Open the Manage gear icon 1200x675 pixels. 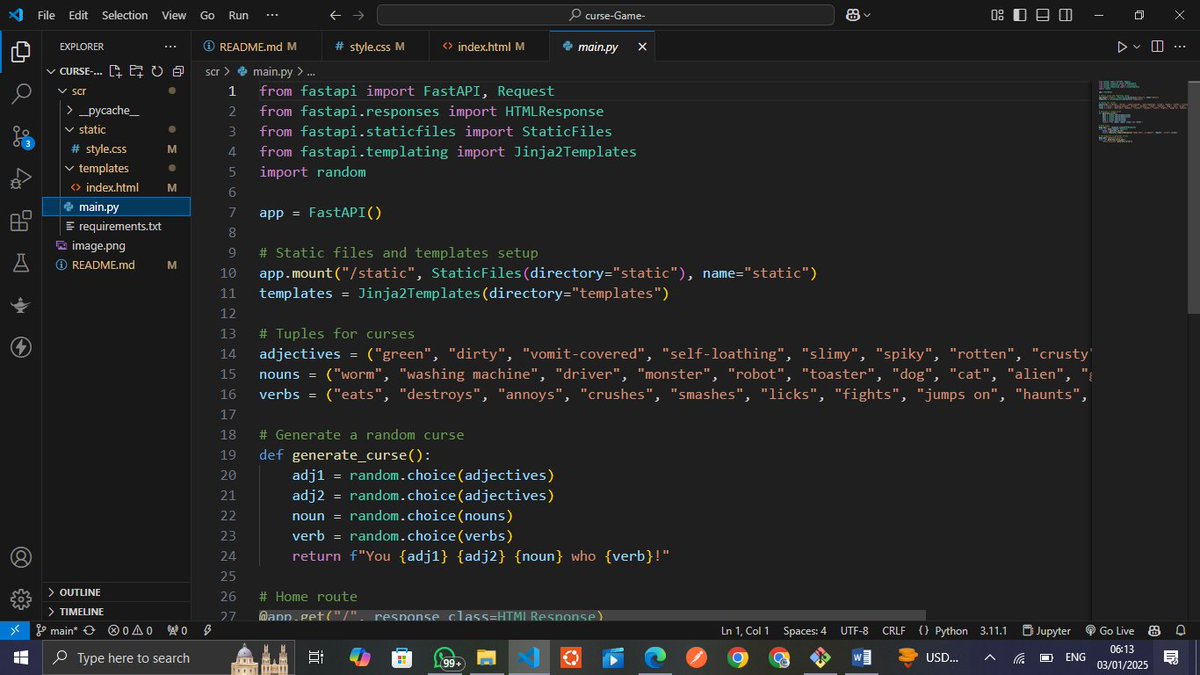click(x=20, y=599)
